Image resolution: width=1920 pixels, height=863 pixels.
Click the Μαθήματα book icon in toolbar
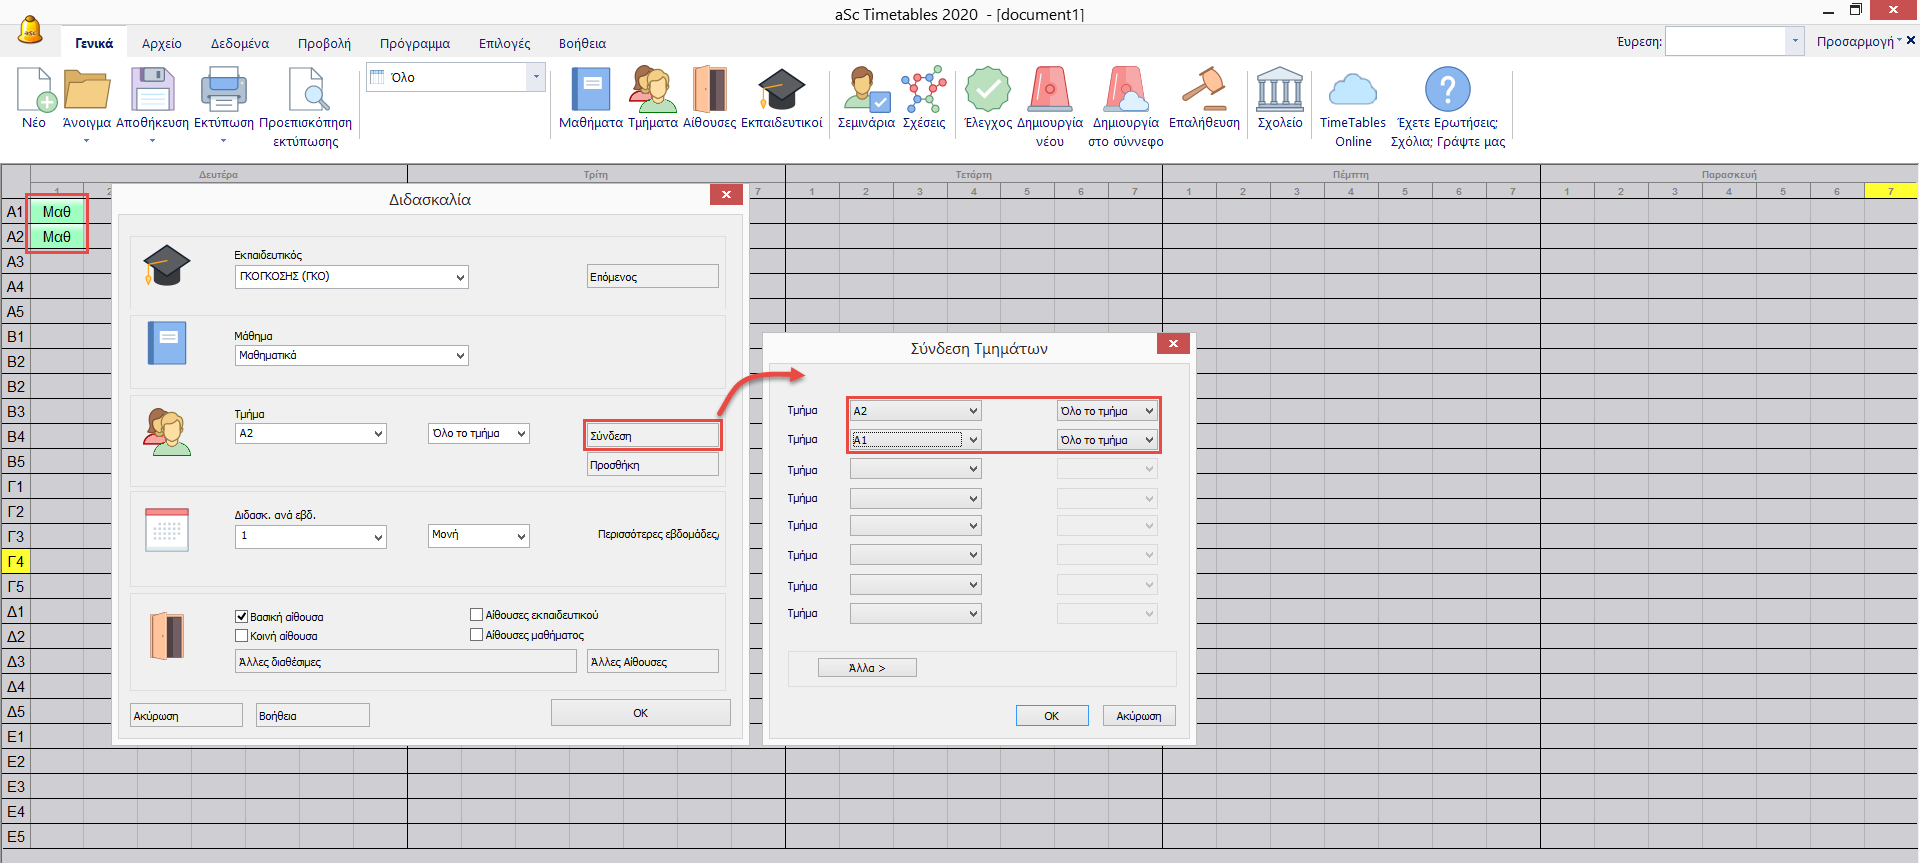590,91
